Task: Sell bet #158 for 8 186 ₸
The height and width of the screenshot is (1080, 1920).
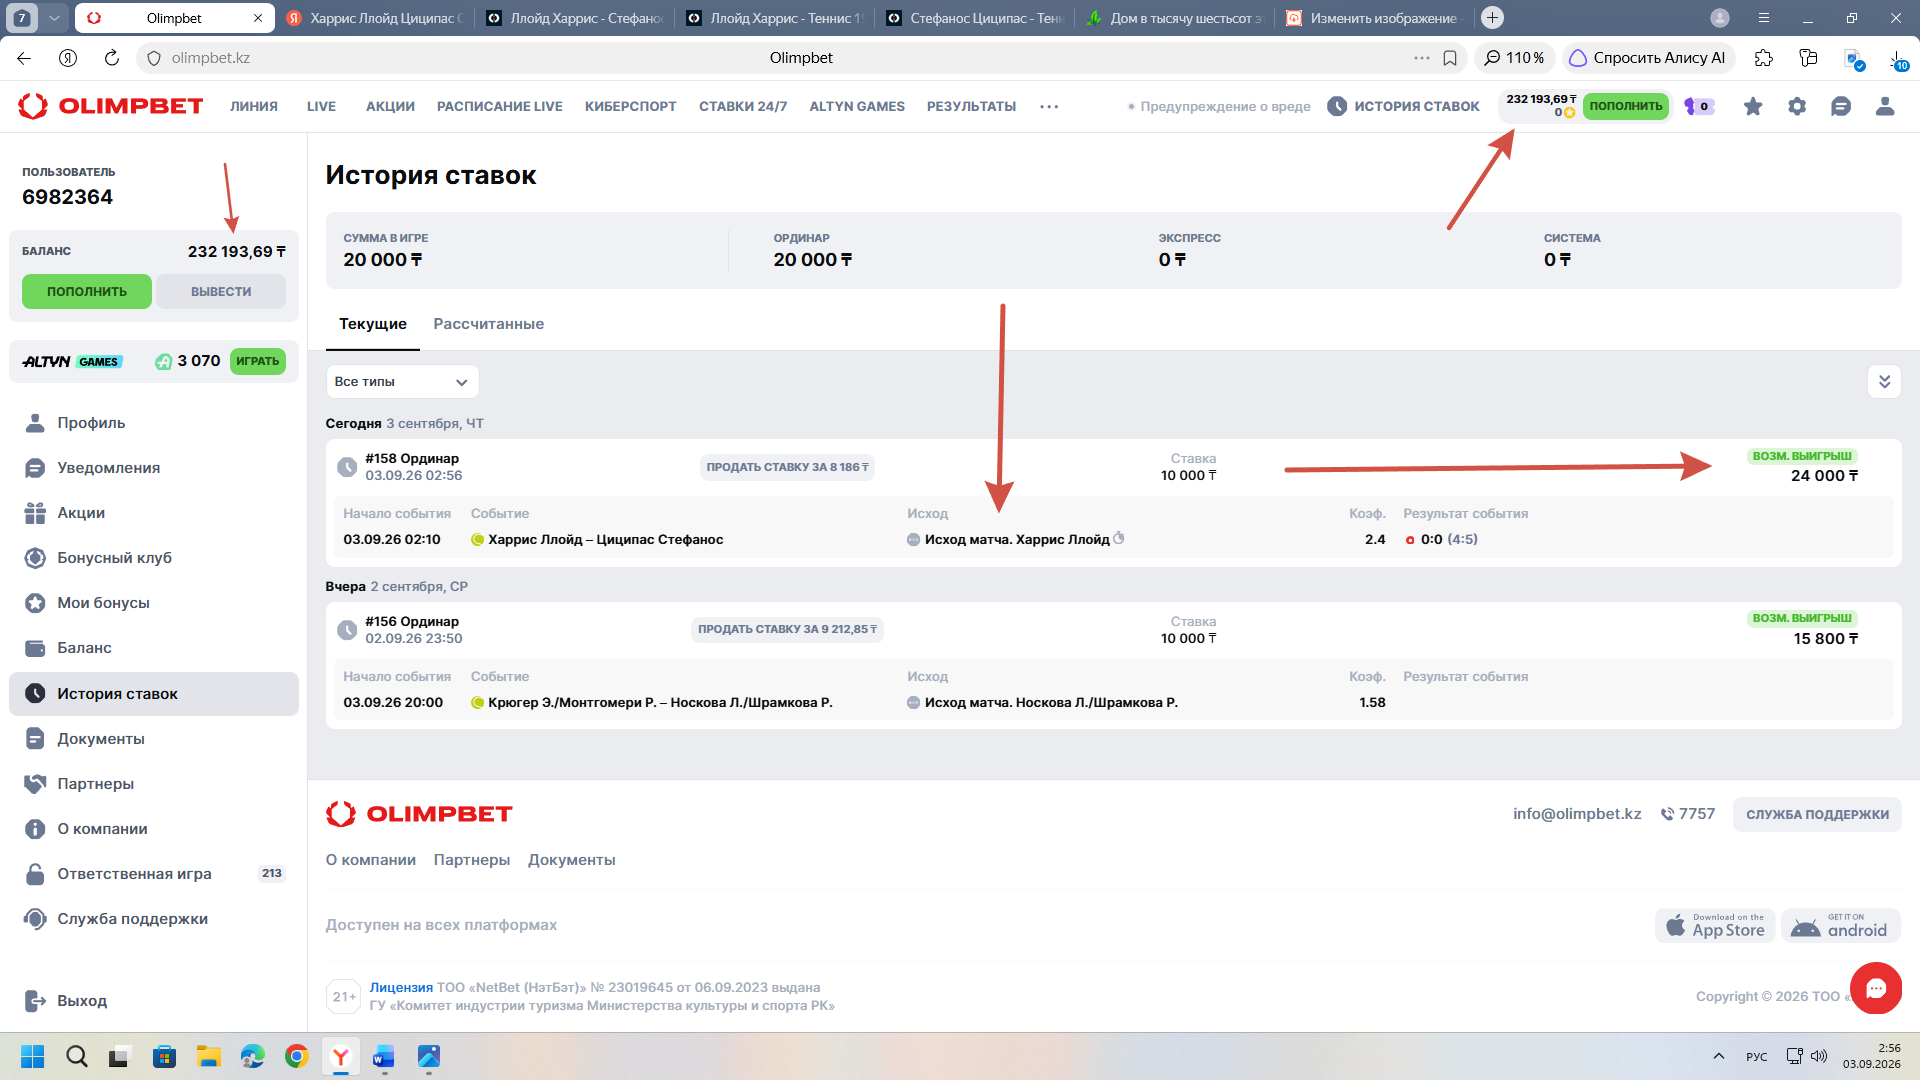Action: 788,467
